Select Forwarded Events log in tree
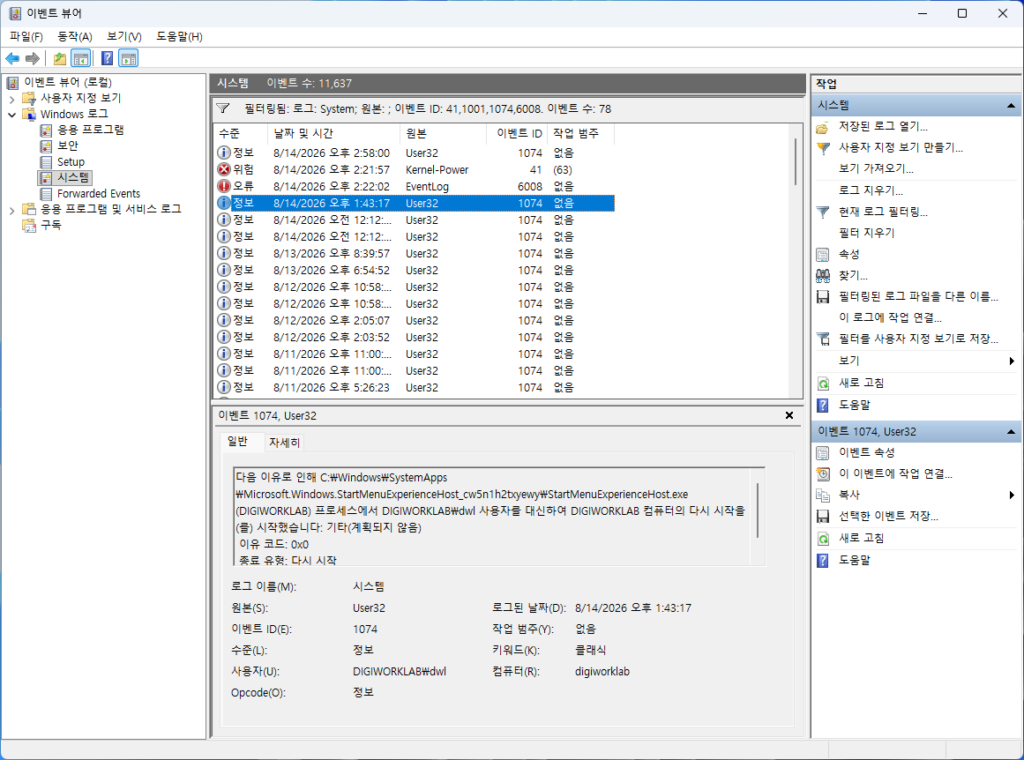This screenshot has height=760, width=1024. tap(99, 194)
